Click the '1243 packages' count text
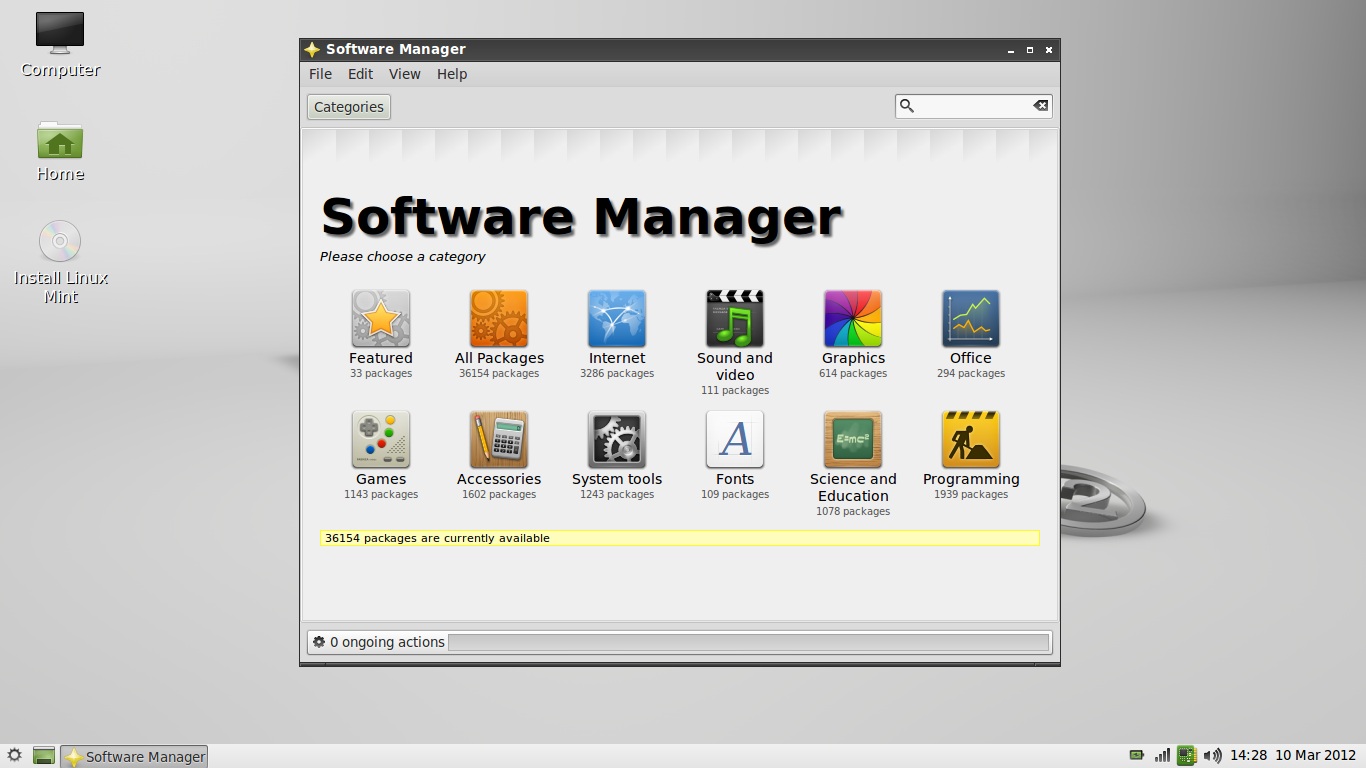 pos(617,494)
